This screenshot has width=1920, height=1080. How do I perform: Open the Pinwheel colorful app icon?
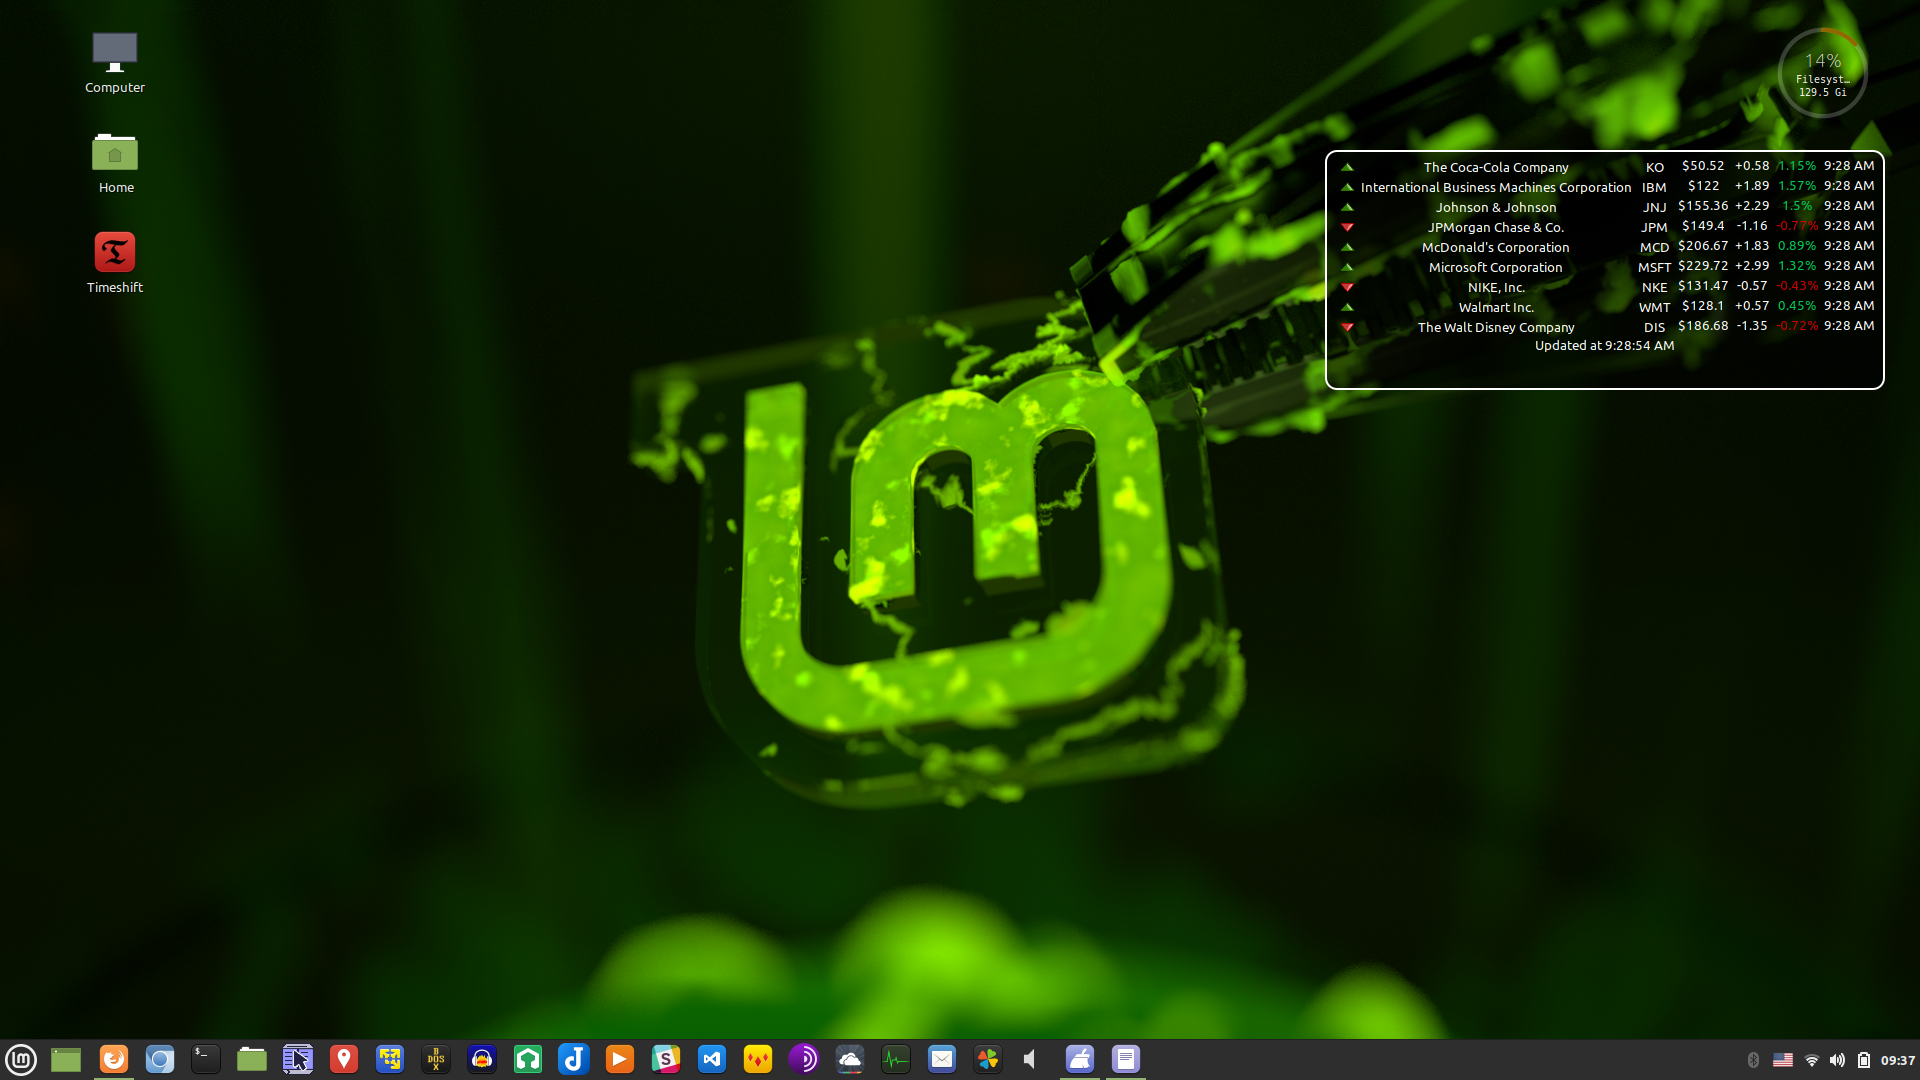tap(988, 1059)
